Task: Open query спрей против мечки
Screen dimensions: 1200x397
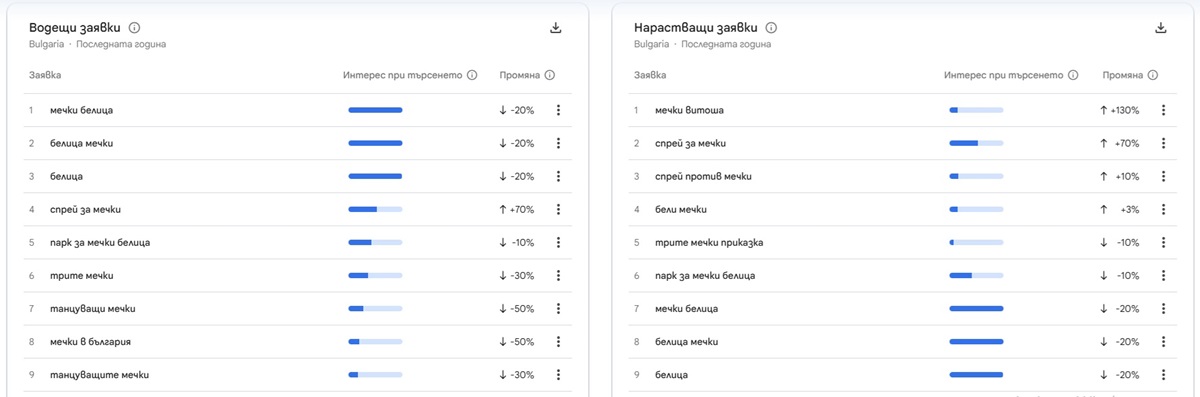Action: click(x=703, y=176)
